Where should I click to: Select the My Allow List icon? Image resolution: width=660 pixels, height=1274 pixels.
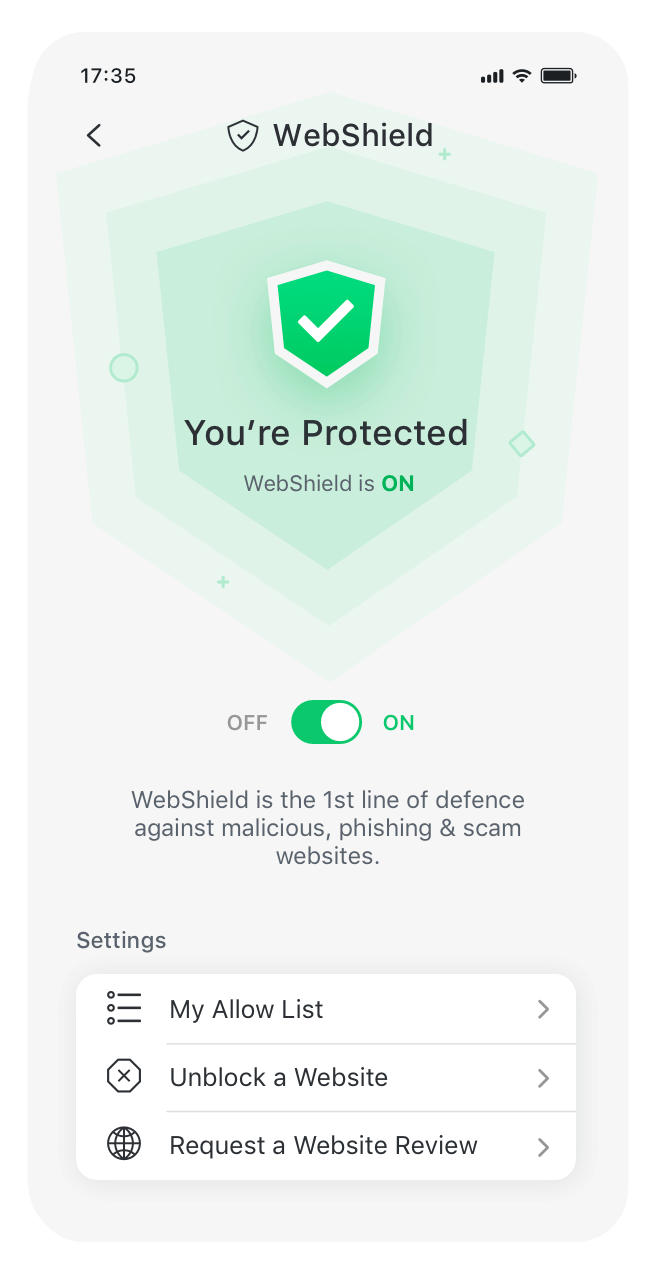(123, 1009)
